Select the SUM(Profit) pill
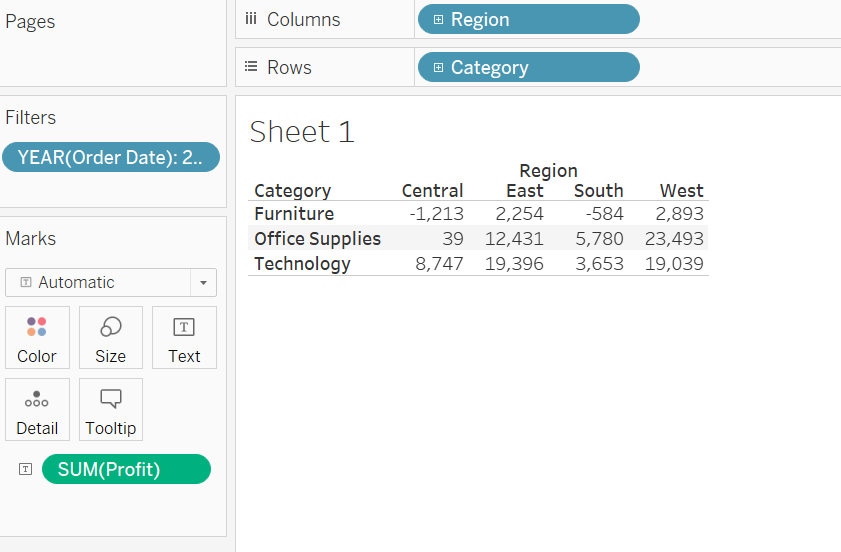The height and width of the screenshot is (552, 841). pyautogui.click(x=126, y=469)
